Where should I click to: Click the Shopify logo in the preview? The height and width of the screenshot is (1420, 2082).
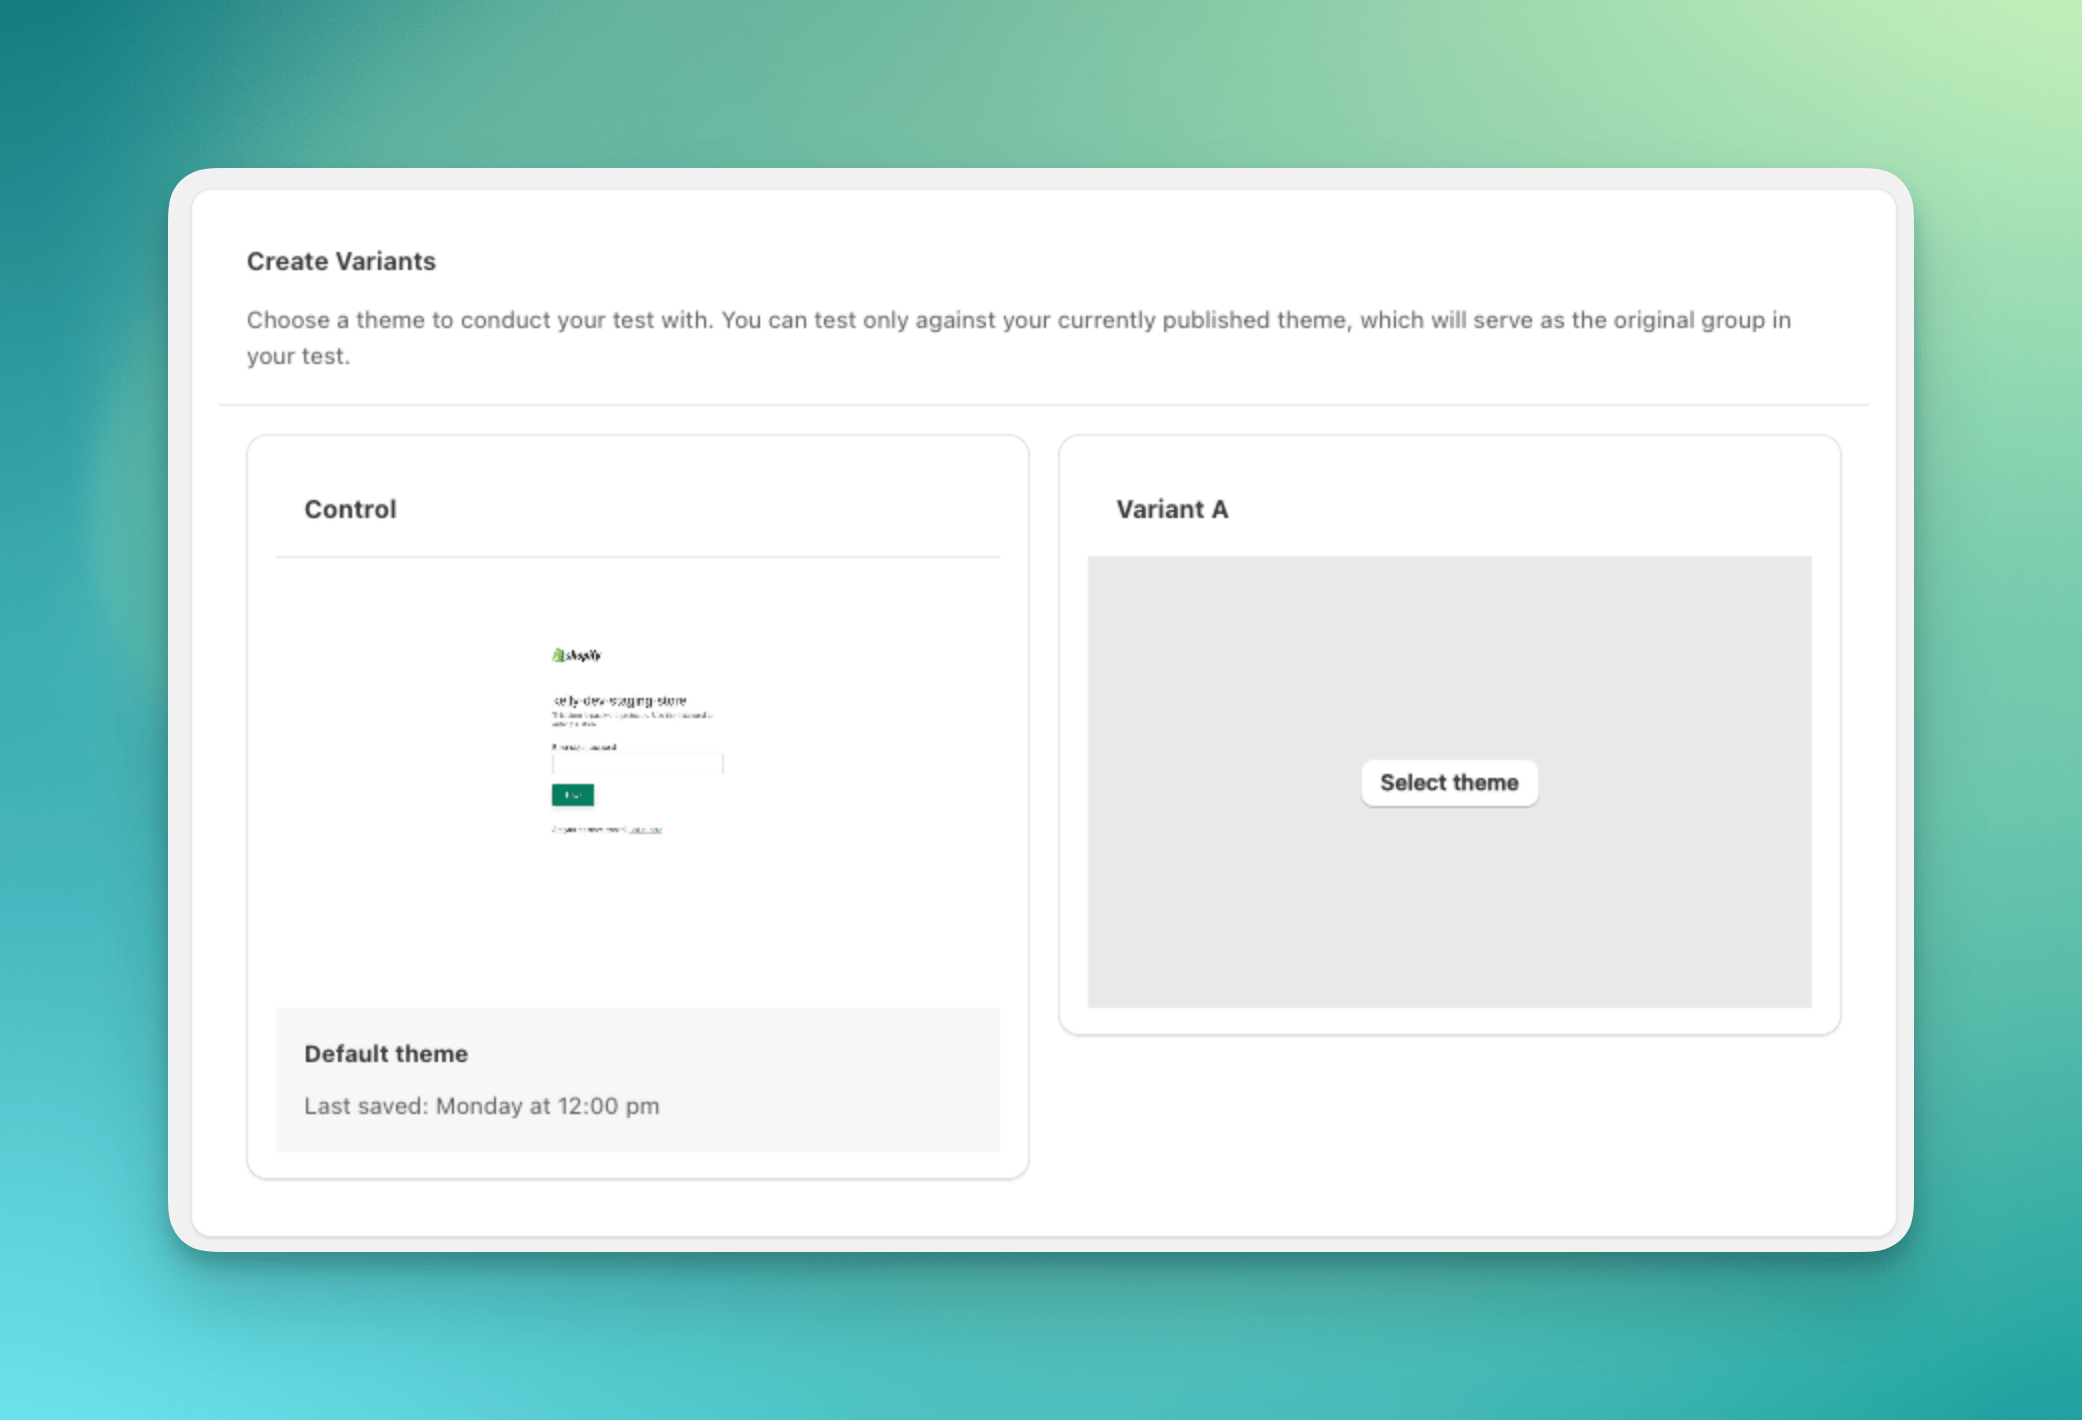(x=577, y=655)
